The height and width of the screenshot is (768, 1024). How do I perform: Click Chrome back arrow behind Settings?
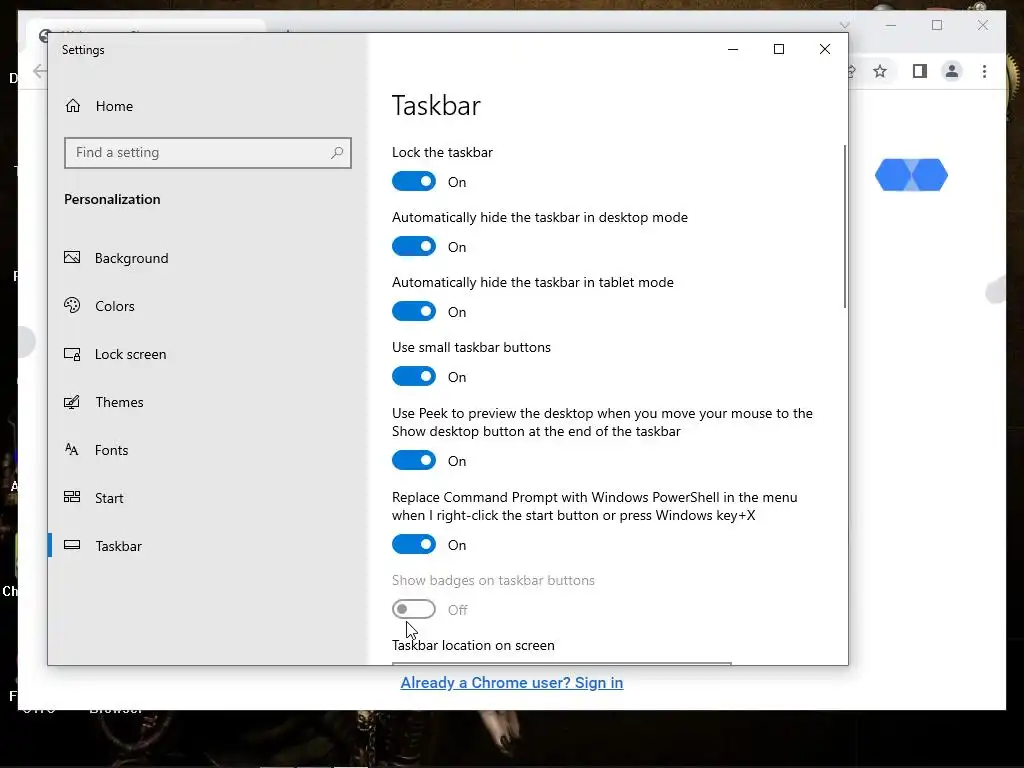(x=40, y=71)
